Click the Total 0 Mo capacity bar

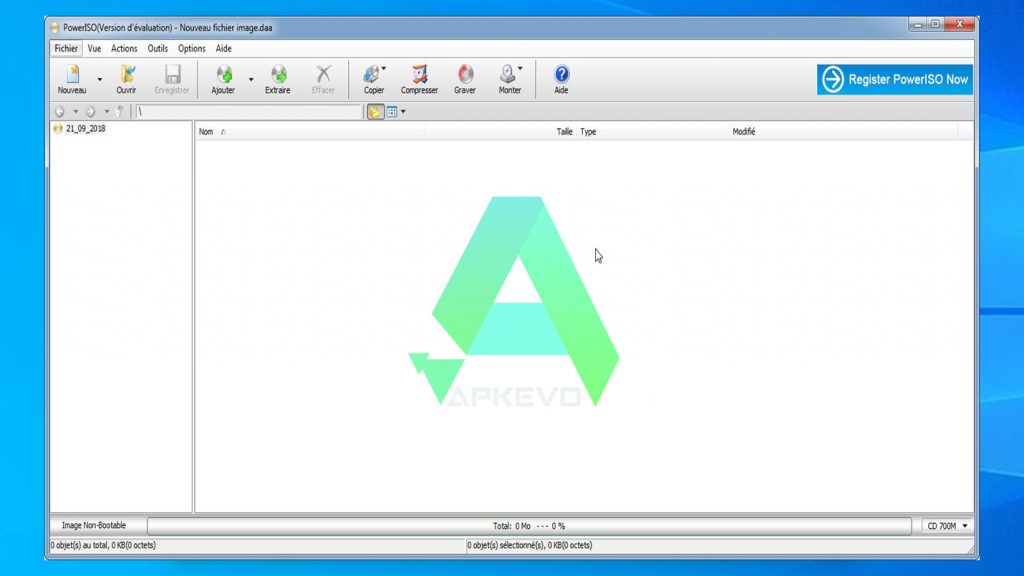(529, 526)
